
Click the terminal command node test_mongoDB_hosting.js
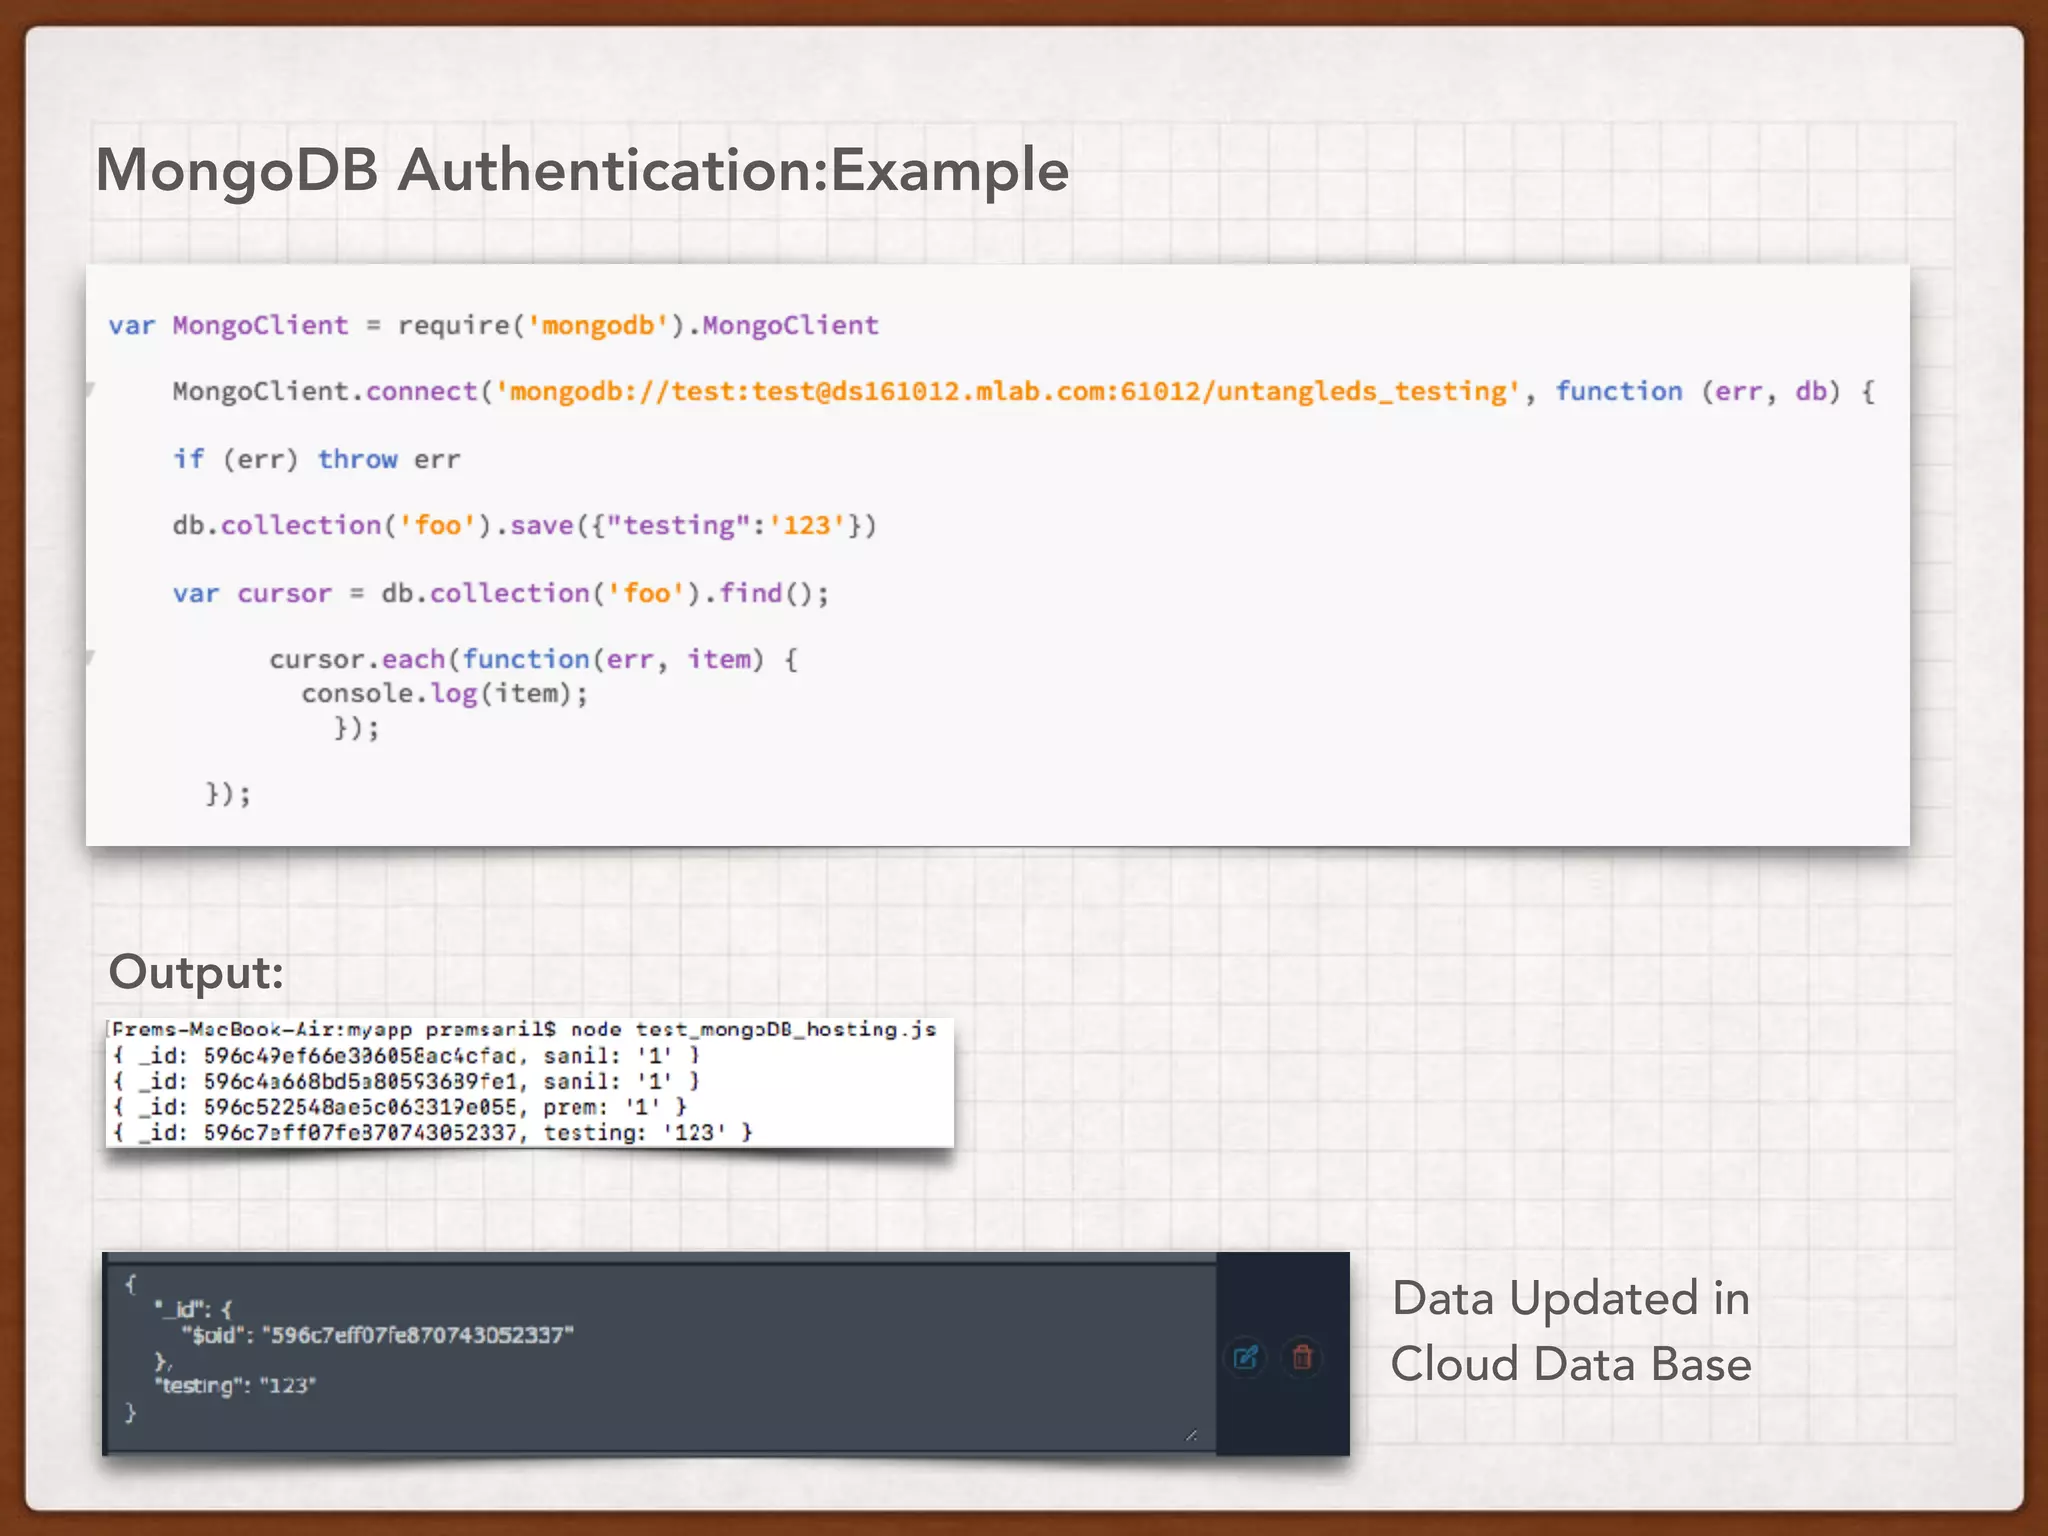pyautogui.click(x=753, y=1029)
